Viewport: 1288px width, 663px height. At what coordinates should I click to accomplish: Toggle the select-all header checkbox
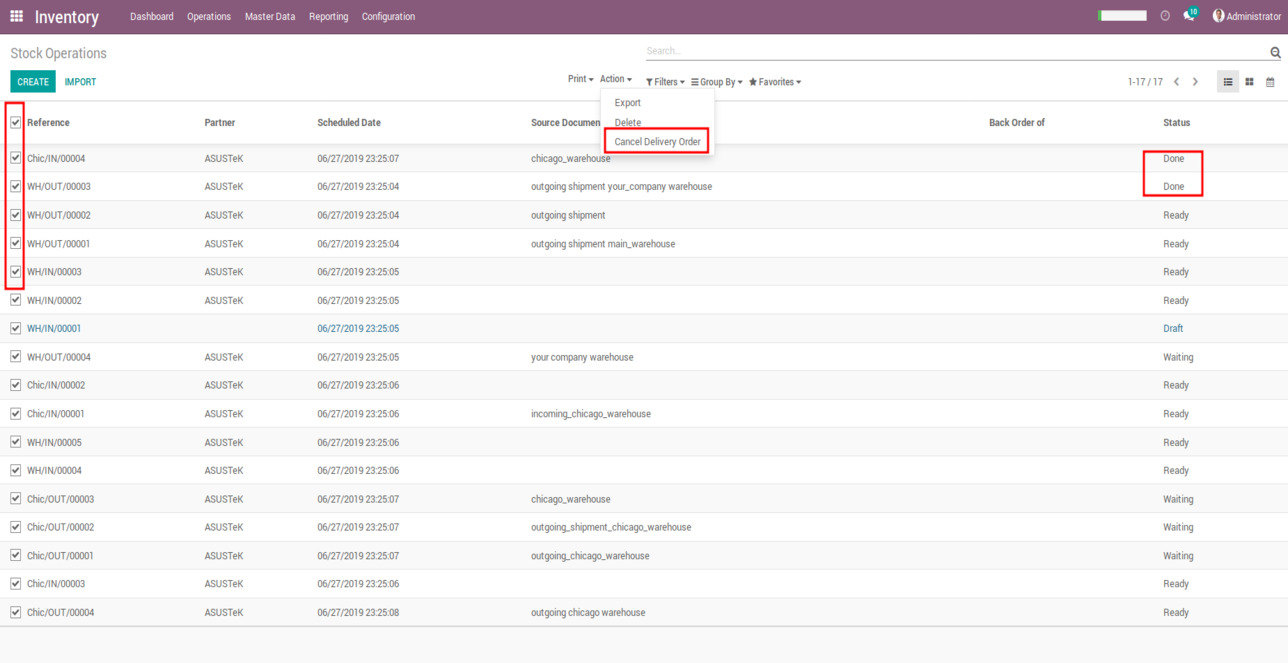[x=15, y=123]
